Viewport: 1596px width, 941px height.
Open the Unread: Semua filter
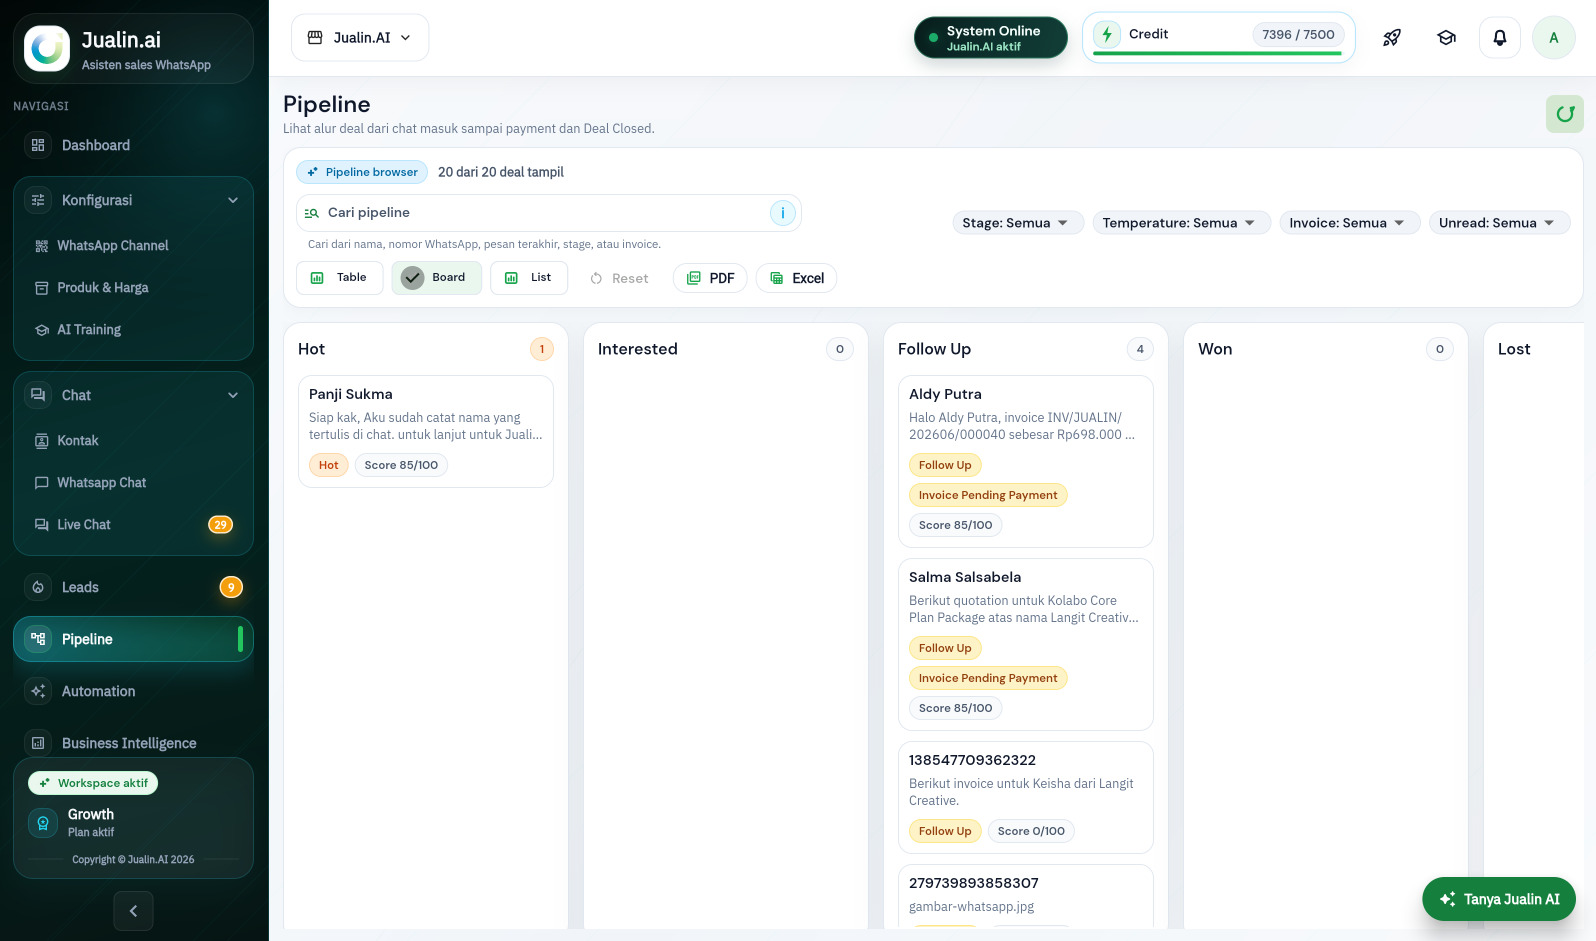pyautogui.click(x=1500, y=223)
